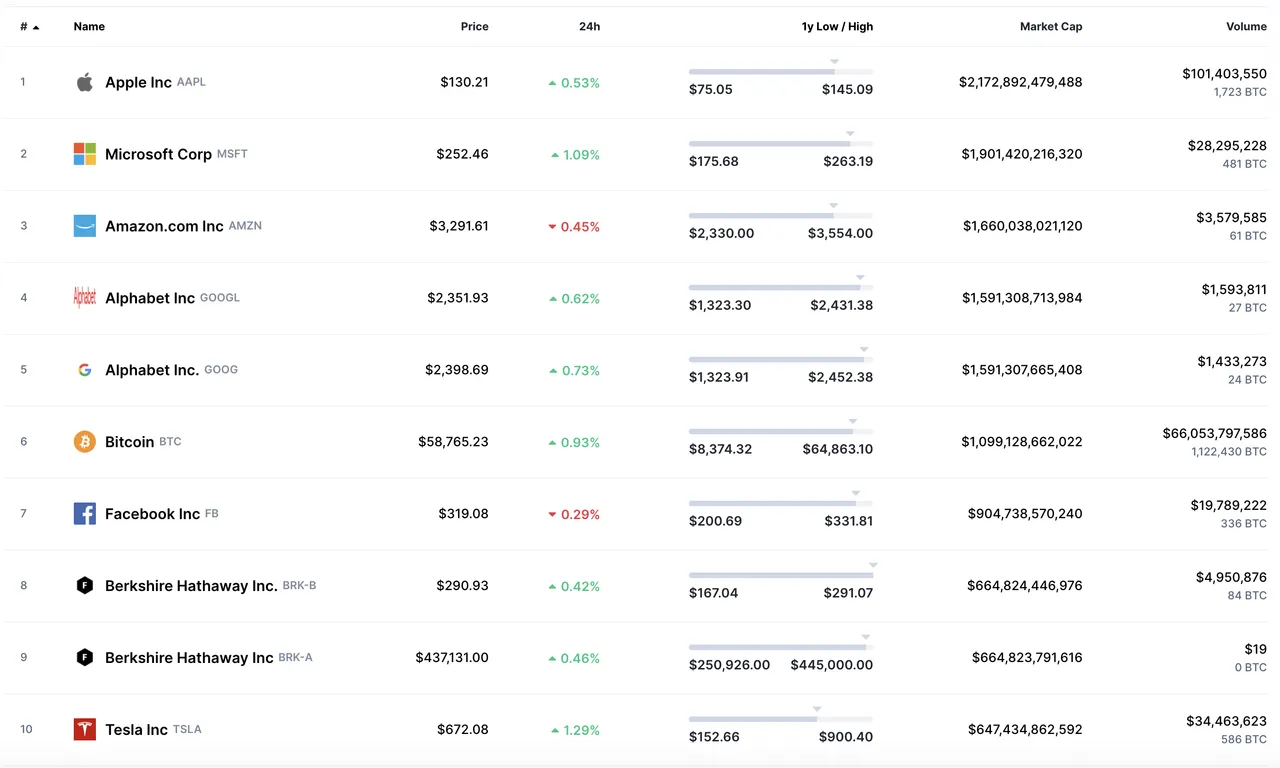
Task: Click the BRK-B row logo icon
Action: click(85, 586)
